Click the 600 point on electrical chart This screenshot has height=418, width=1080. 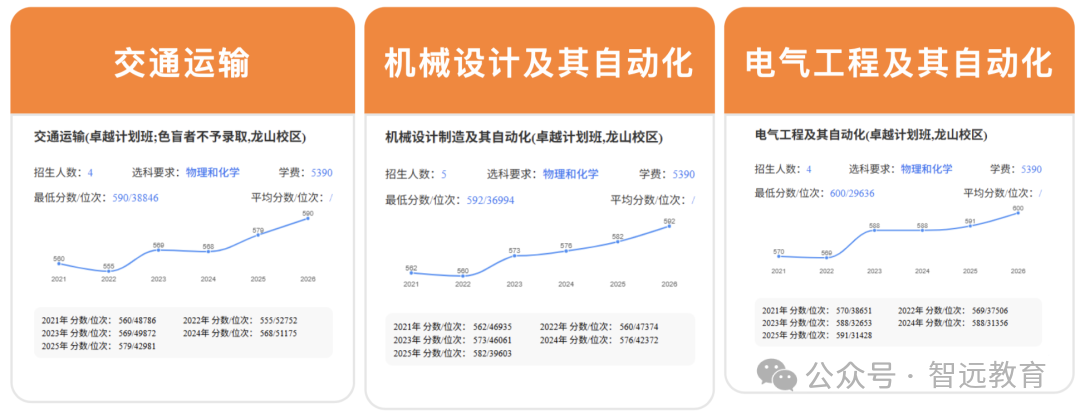[x=1018, y=213]
